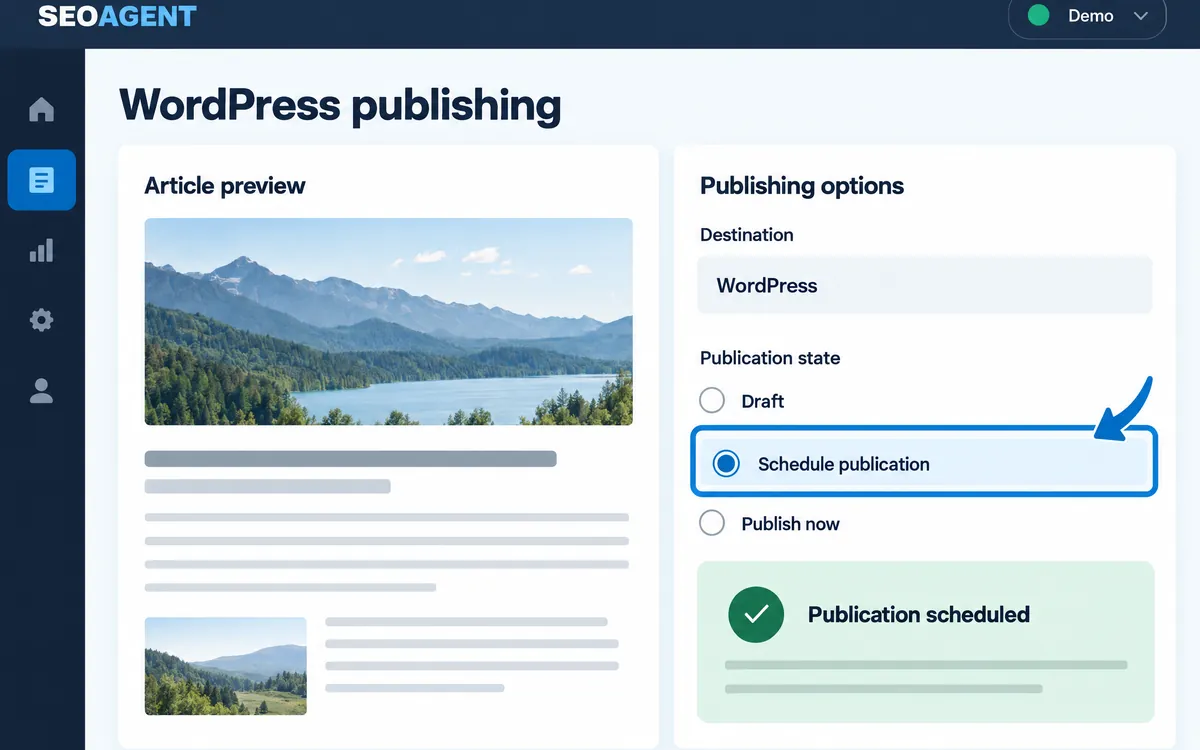Viewport: 1200px width, 750px height.
Task: Click the green status dot beside Demo
Action: tap(1039, 16)
